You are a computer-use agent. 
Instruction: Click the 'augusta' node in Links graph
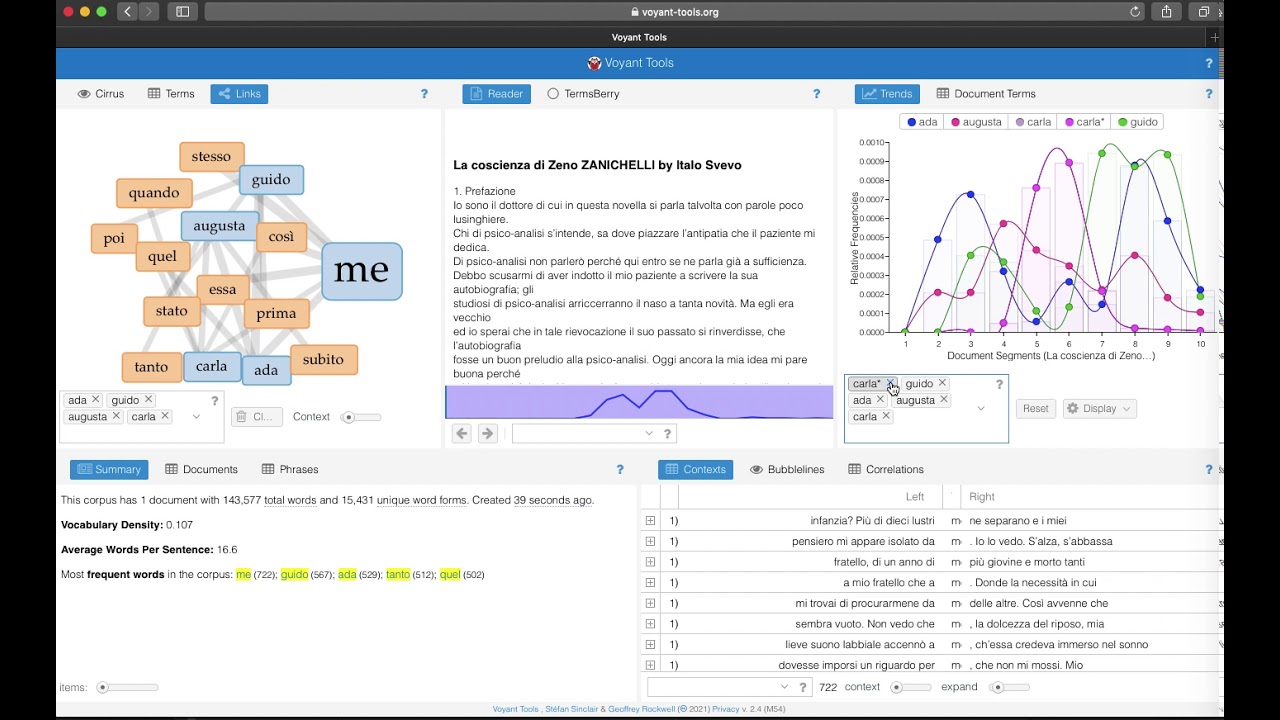220,226
